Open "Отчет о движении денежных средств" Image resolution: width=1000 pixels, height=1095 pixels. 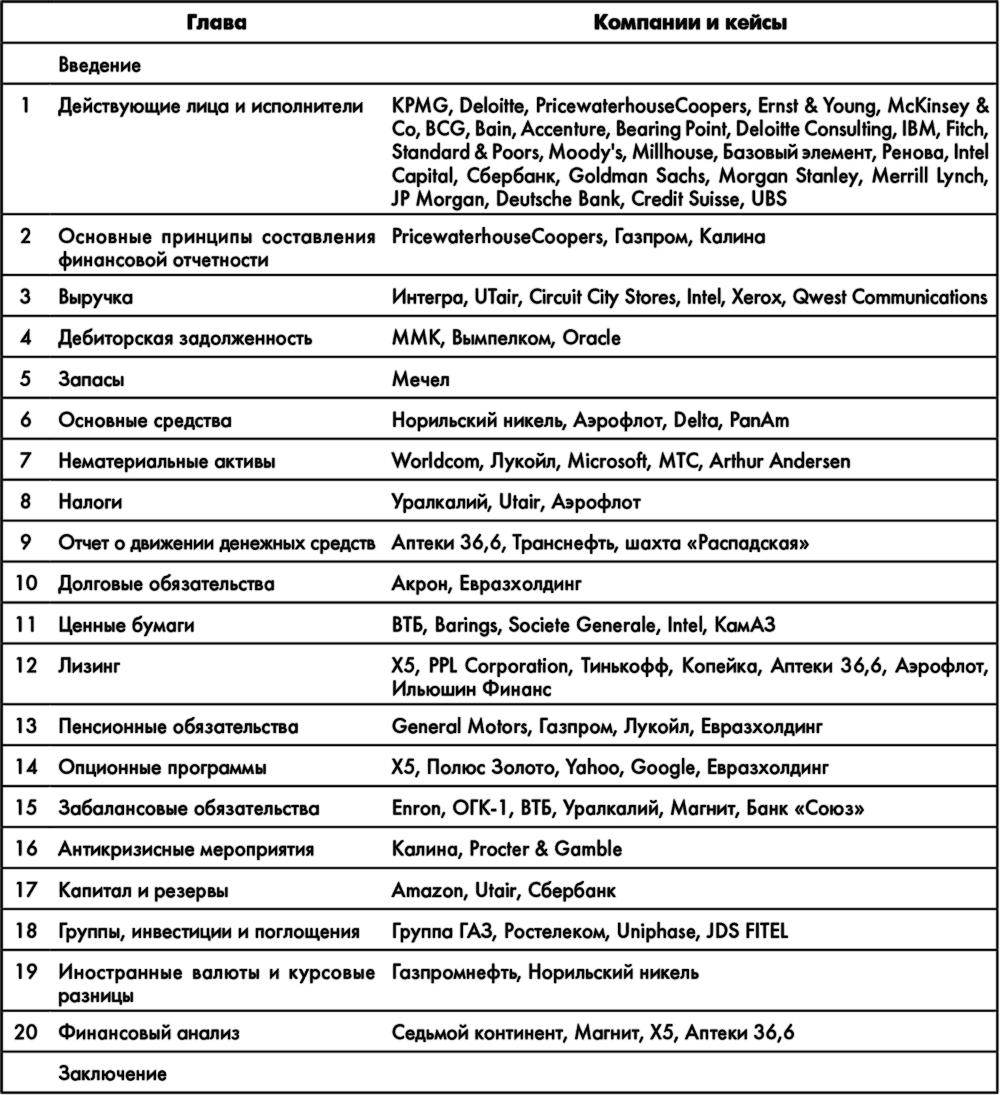tap(217, 544)
